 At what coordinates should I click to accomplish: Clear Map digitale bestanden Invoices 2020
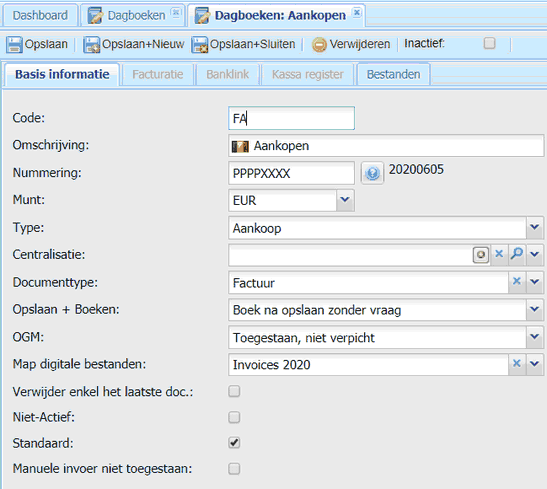(517, 363)
